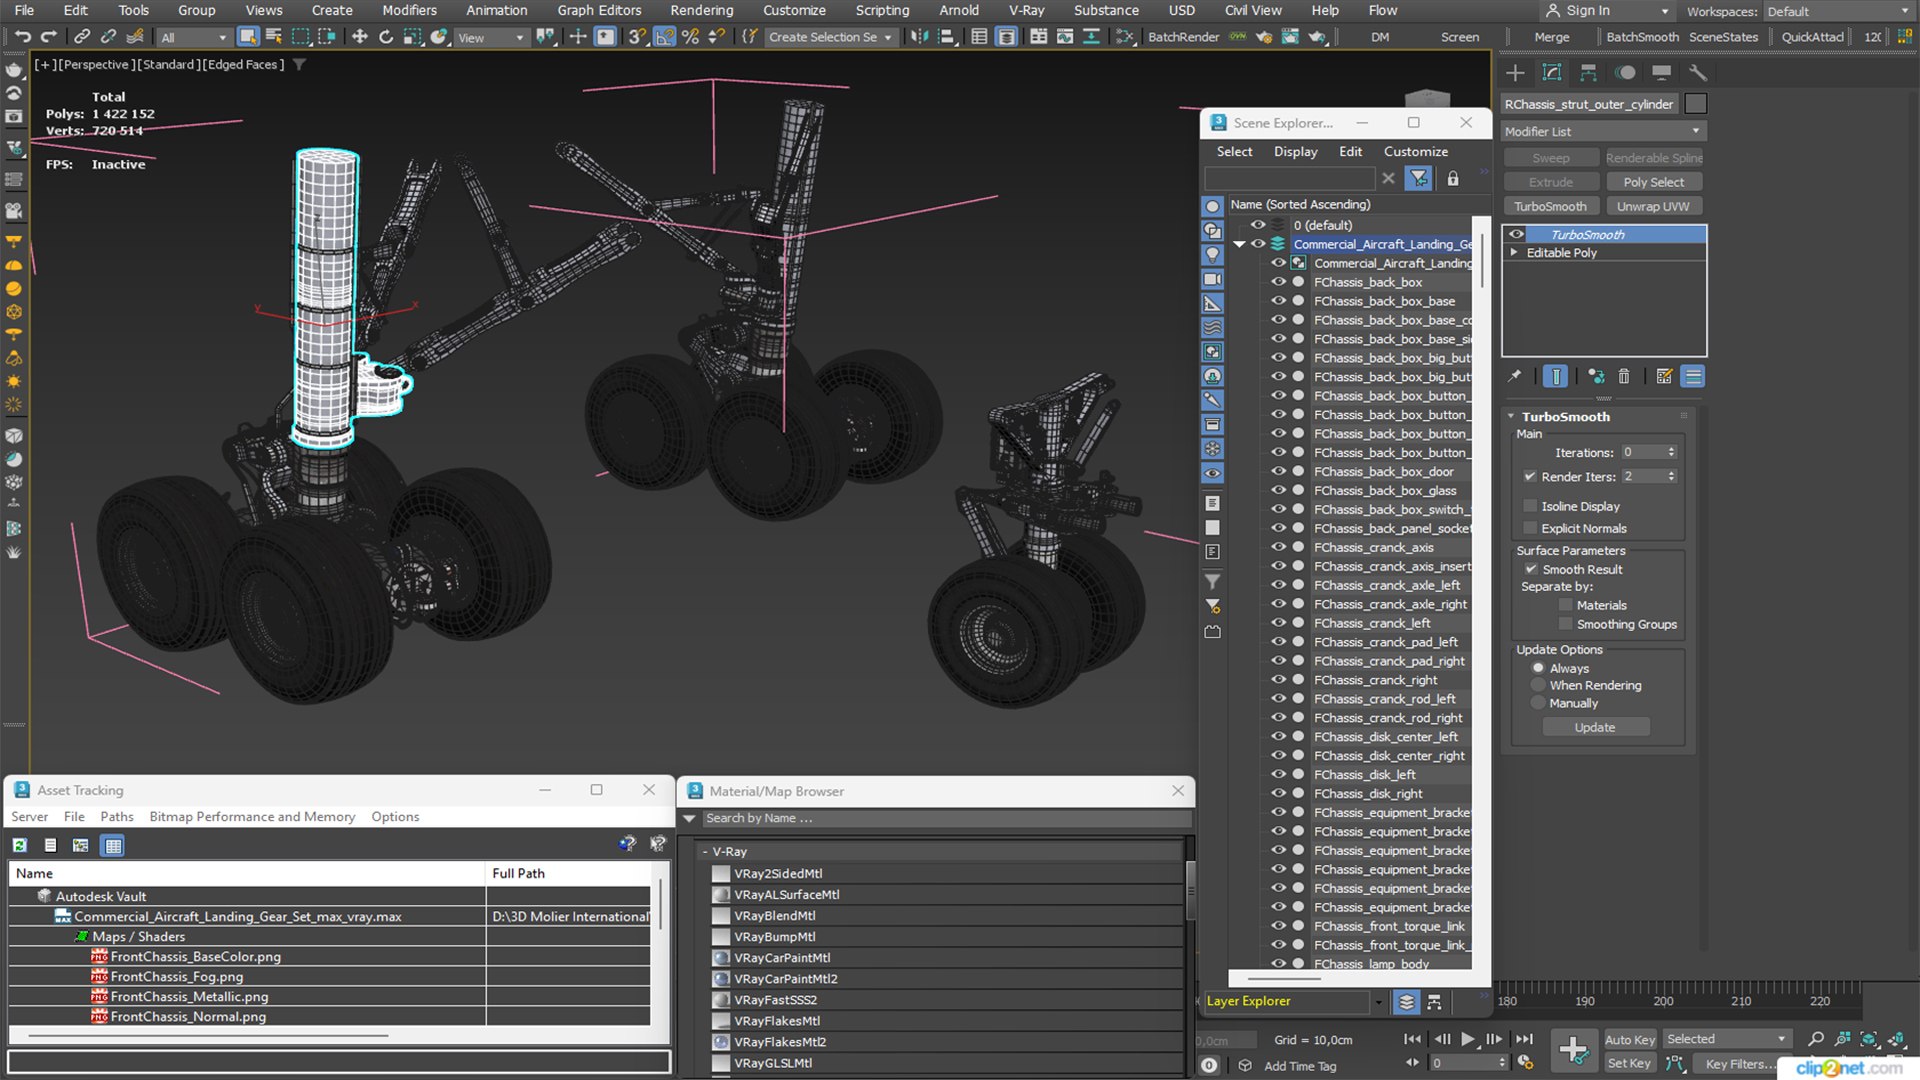Open the Selected key filter dropdown
This screenshot has height=1080, width=1920.
[x=1727, y=1039]
